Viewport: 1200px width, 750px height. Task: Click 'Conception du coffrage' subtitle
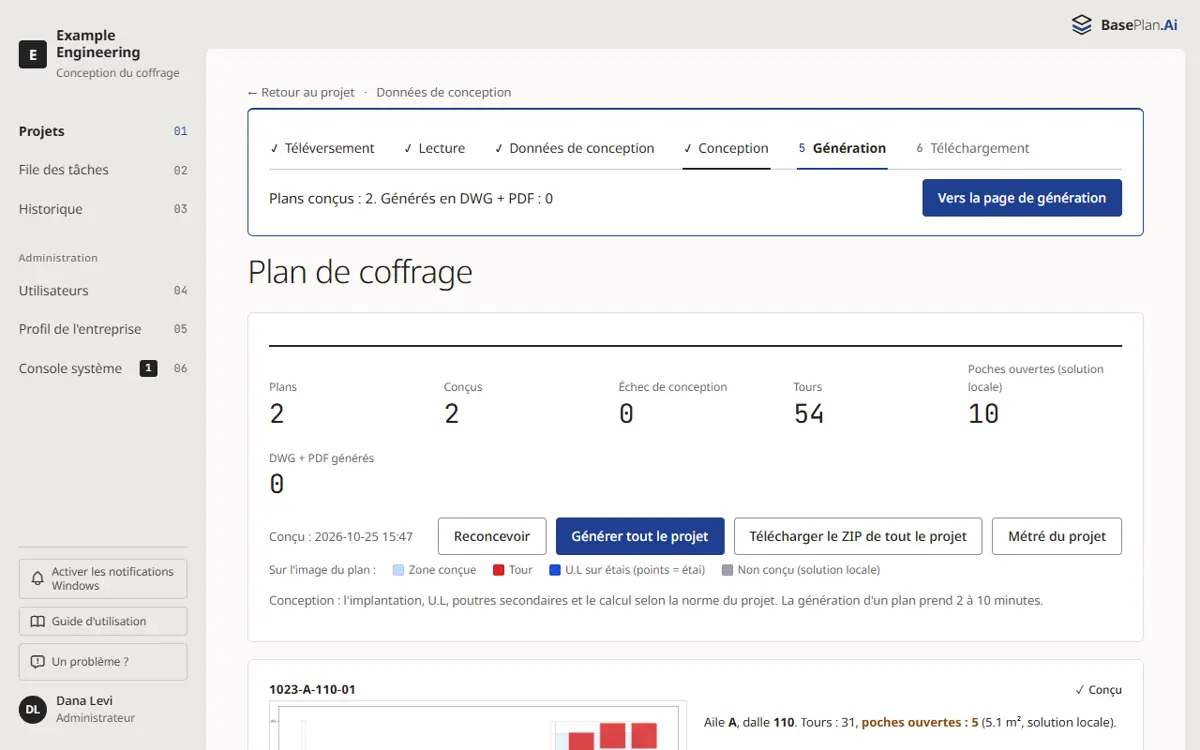(x=118, y=73)
